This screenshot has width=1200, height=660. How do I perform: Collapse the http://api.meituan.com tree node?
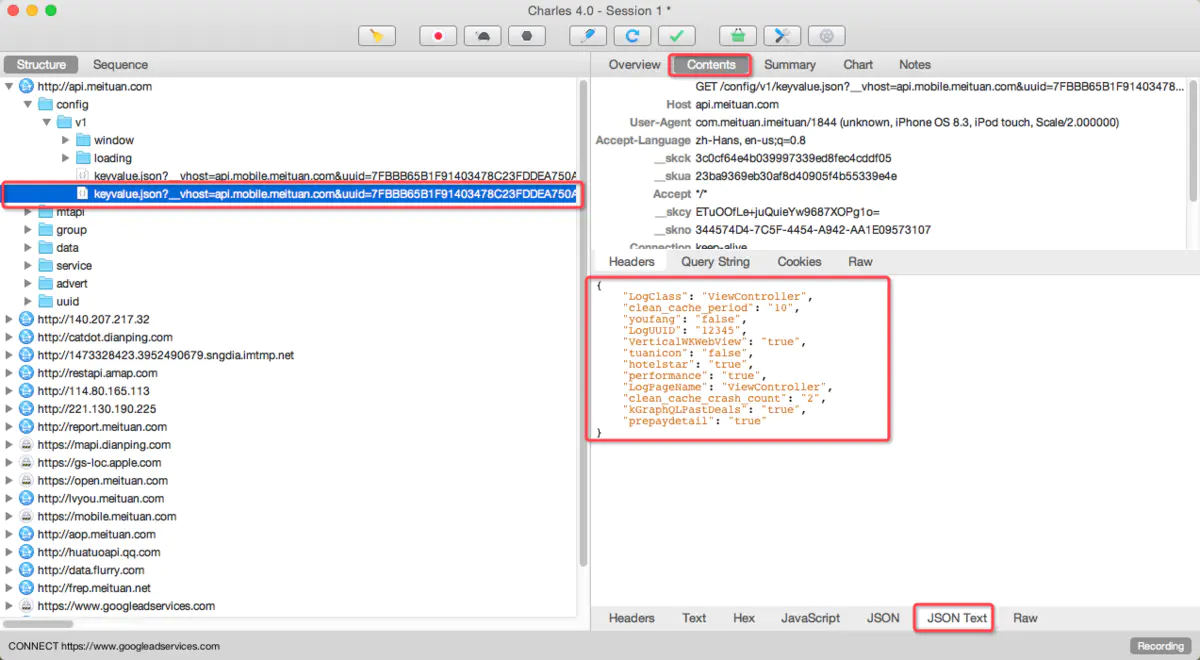(x=10, y=86)
